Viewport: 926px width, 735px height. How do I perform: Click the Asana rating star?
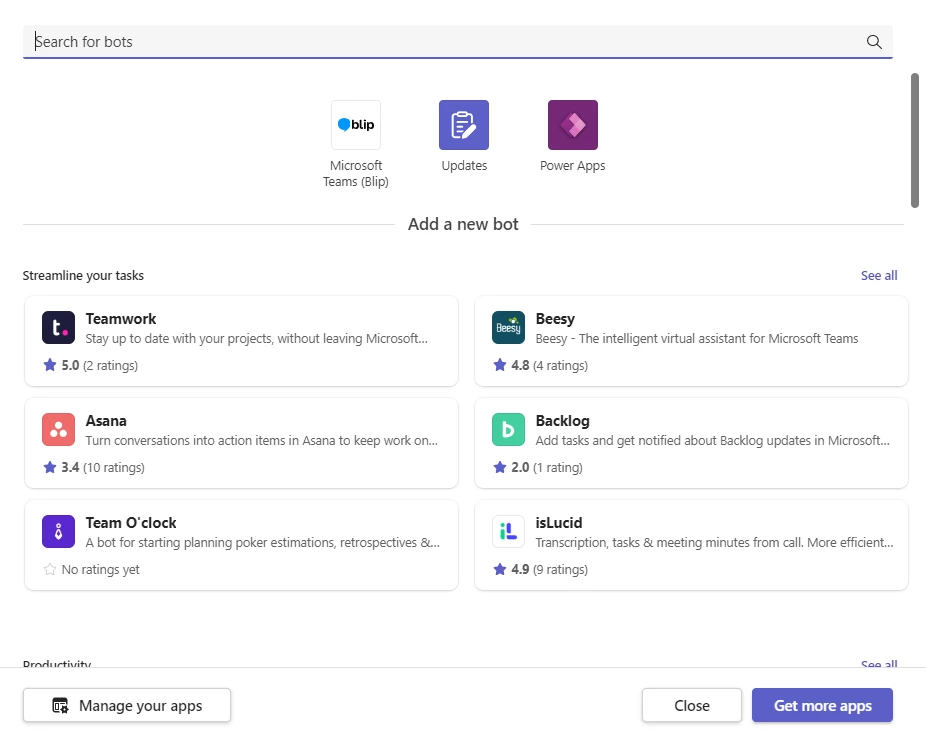(50, 467)
